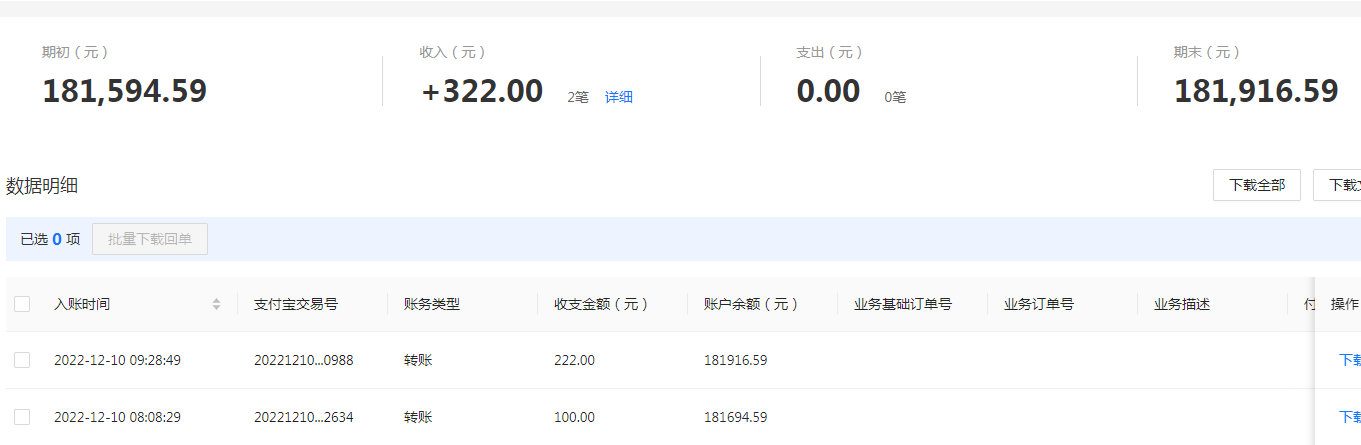Click the 批量下载回单 button
This screenshot has width=1361, height=445.
[x=150, y=239]
